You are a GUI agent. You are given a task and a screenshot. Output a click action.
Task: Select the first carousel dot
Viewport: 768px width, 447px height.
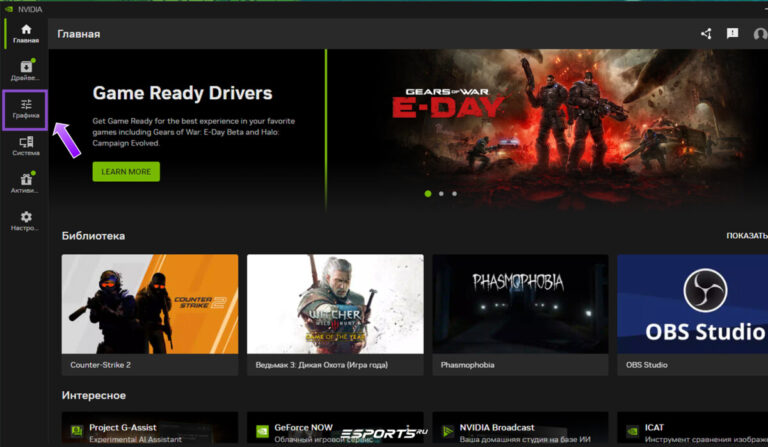click(x=428, y=194)
